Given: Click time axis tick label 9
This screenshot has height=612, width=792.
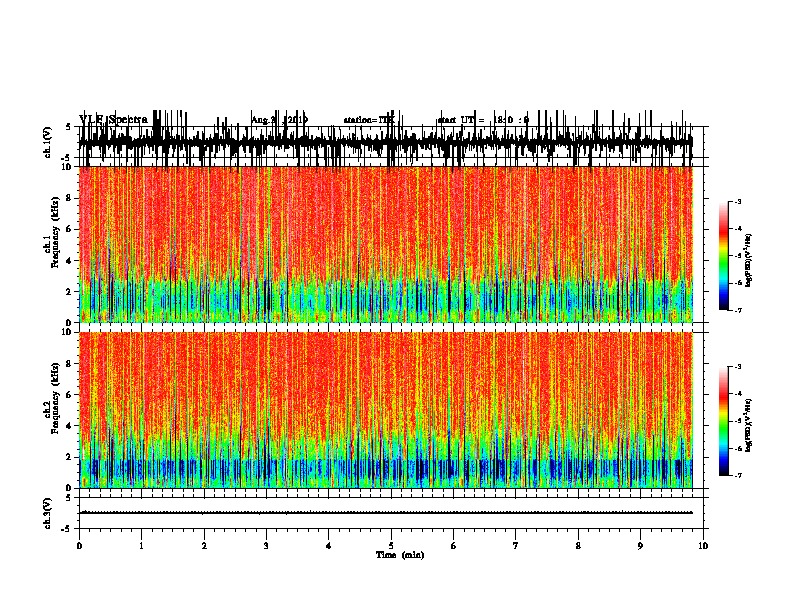Looking at the screenshot, I should 640,546.
